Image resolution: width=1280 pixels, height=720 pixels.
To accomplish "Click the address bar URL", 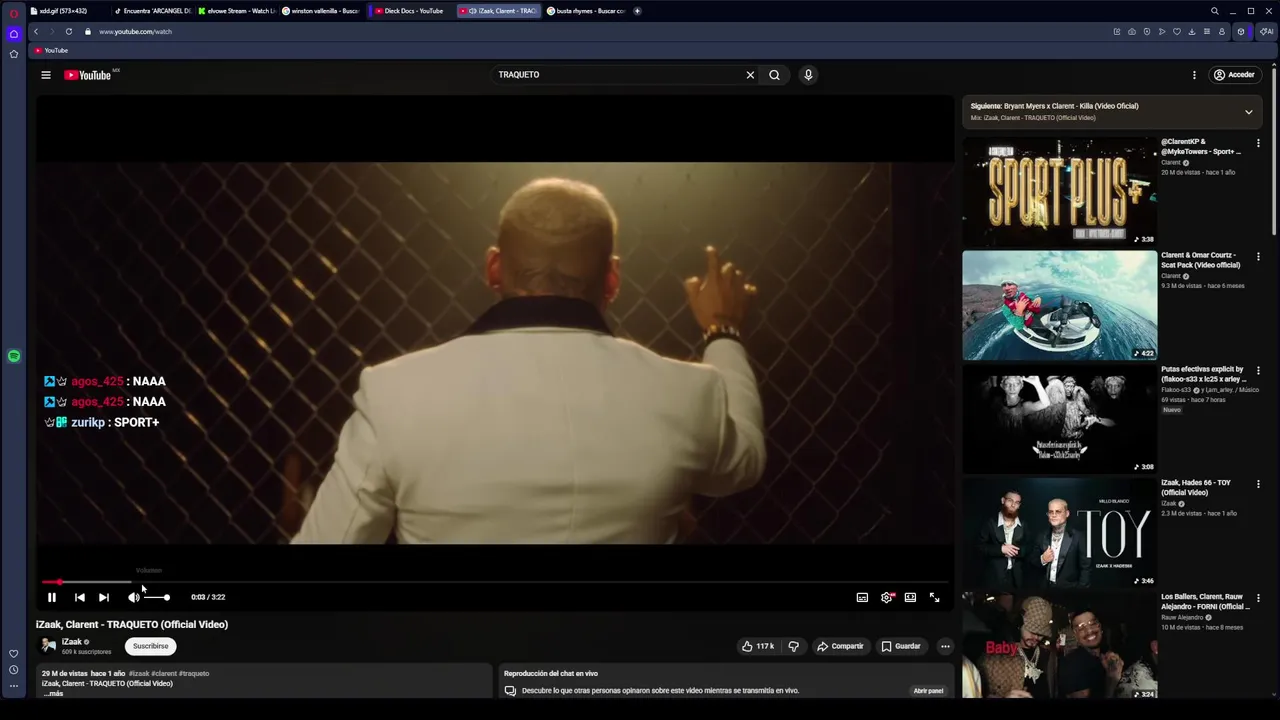I will pos(135,31).
